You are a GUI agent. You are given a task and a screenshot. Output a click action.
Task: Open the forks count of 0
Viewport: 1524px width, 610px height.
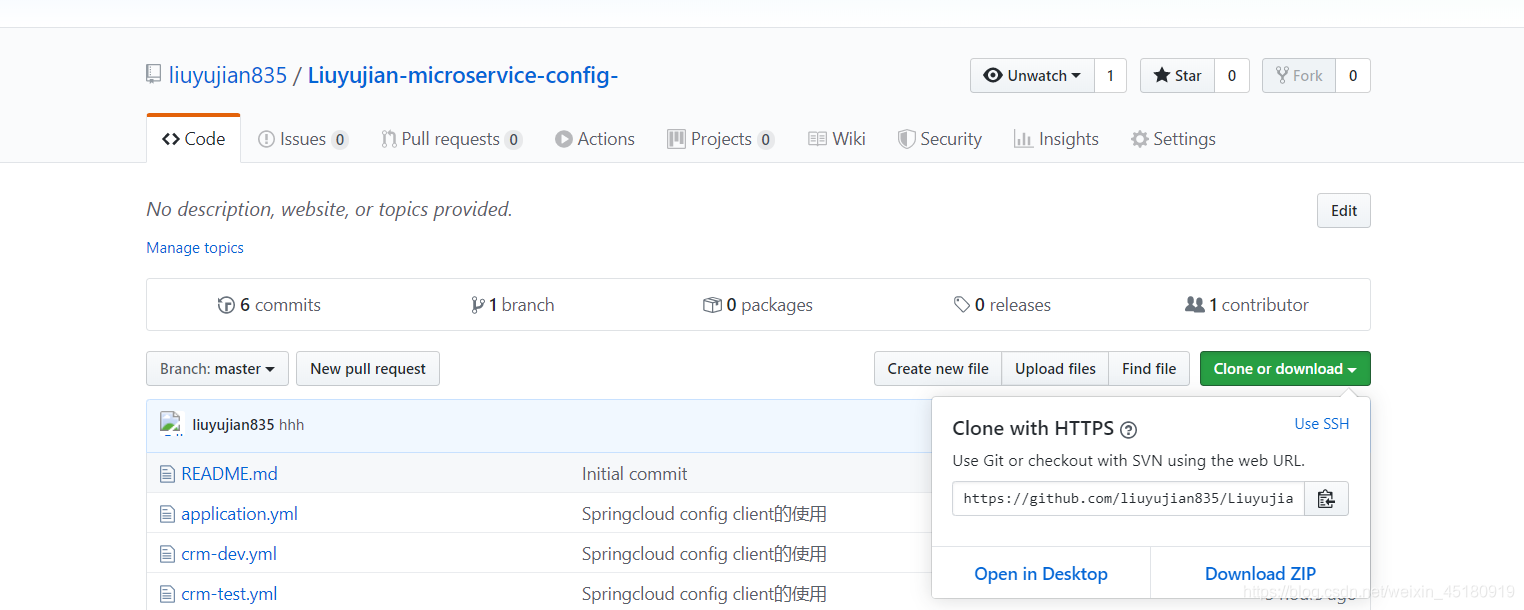click(1353, 75)
